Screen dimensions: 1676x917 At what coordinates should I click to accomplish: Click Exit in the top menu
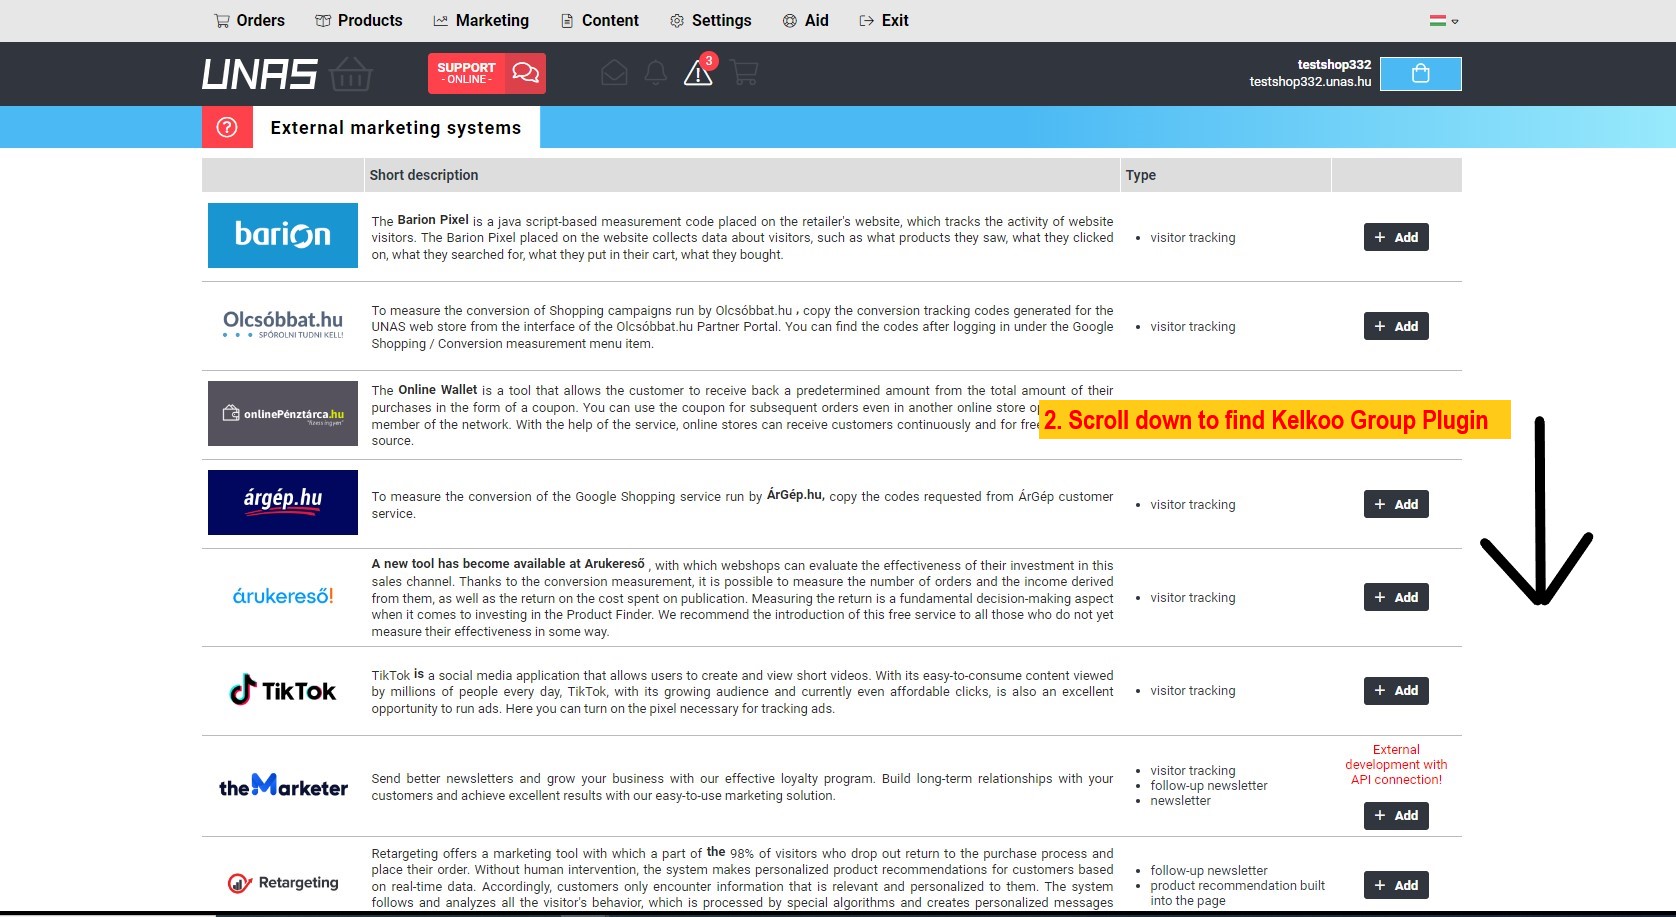884,20
